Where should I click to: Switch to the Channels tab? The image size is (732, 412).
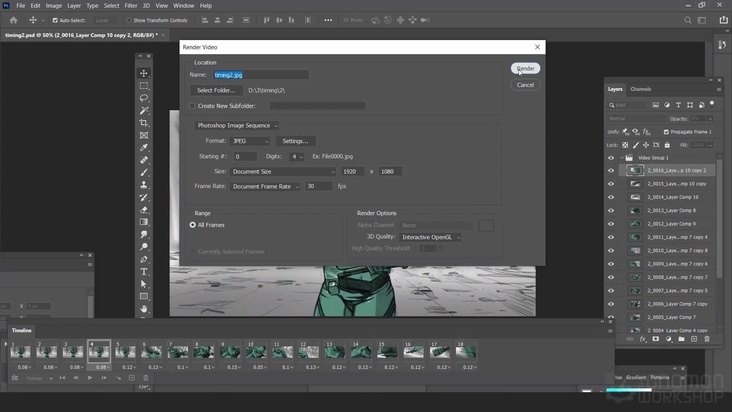640,89
